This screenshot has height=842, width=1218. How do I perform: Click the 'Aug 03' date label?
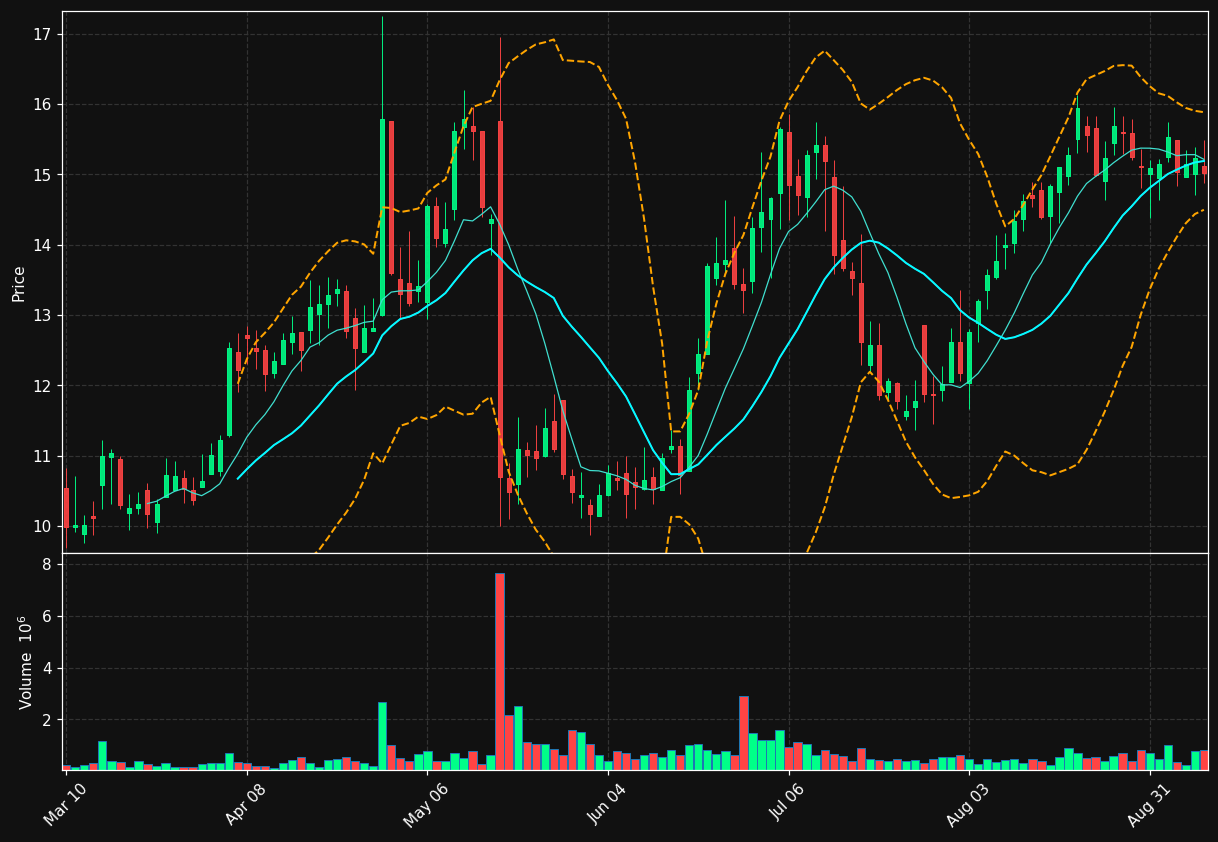tap(967, 805)
